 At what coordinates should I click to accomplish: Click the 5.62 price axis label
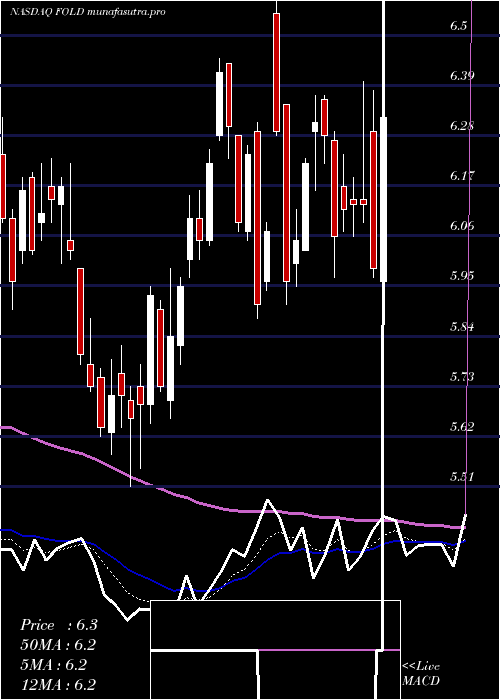(x=462, y=426)
